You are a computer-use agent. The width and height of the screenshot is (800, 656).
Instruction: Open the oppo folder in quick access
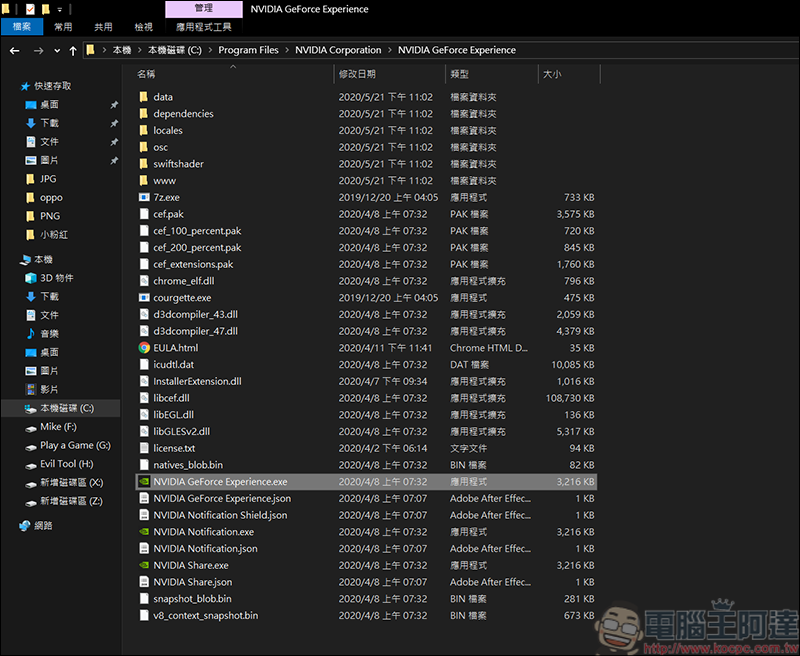tap(51, 197)
